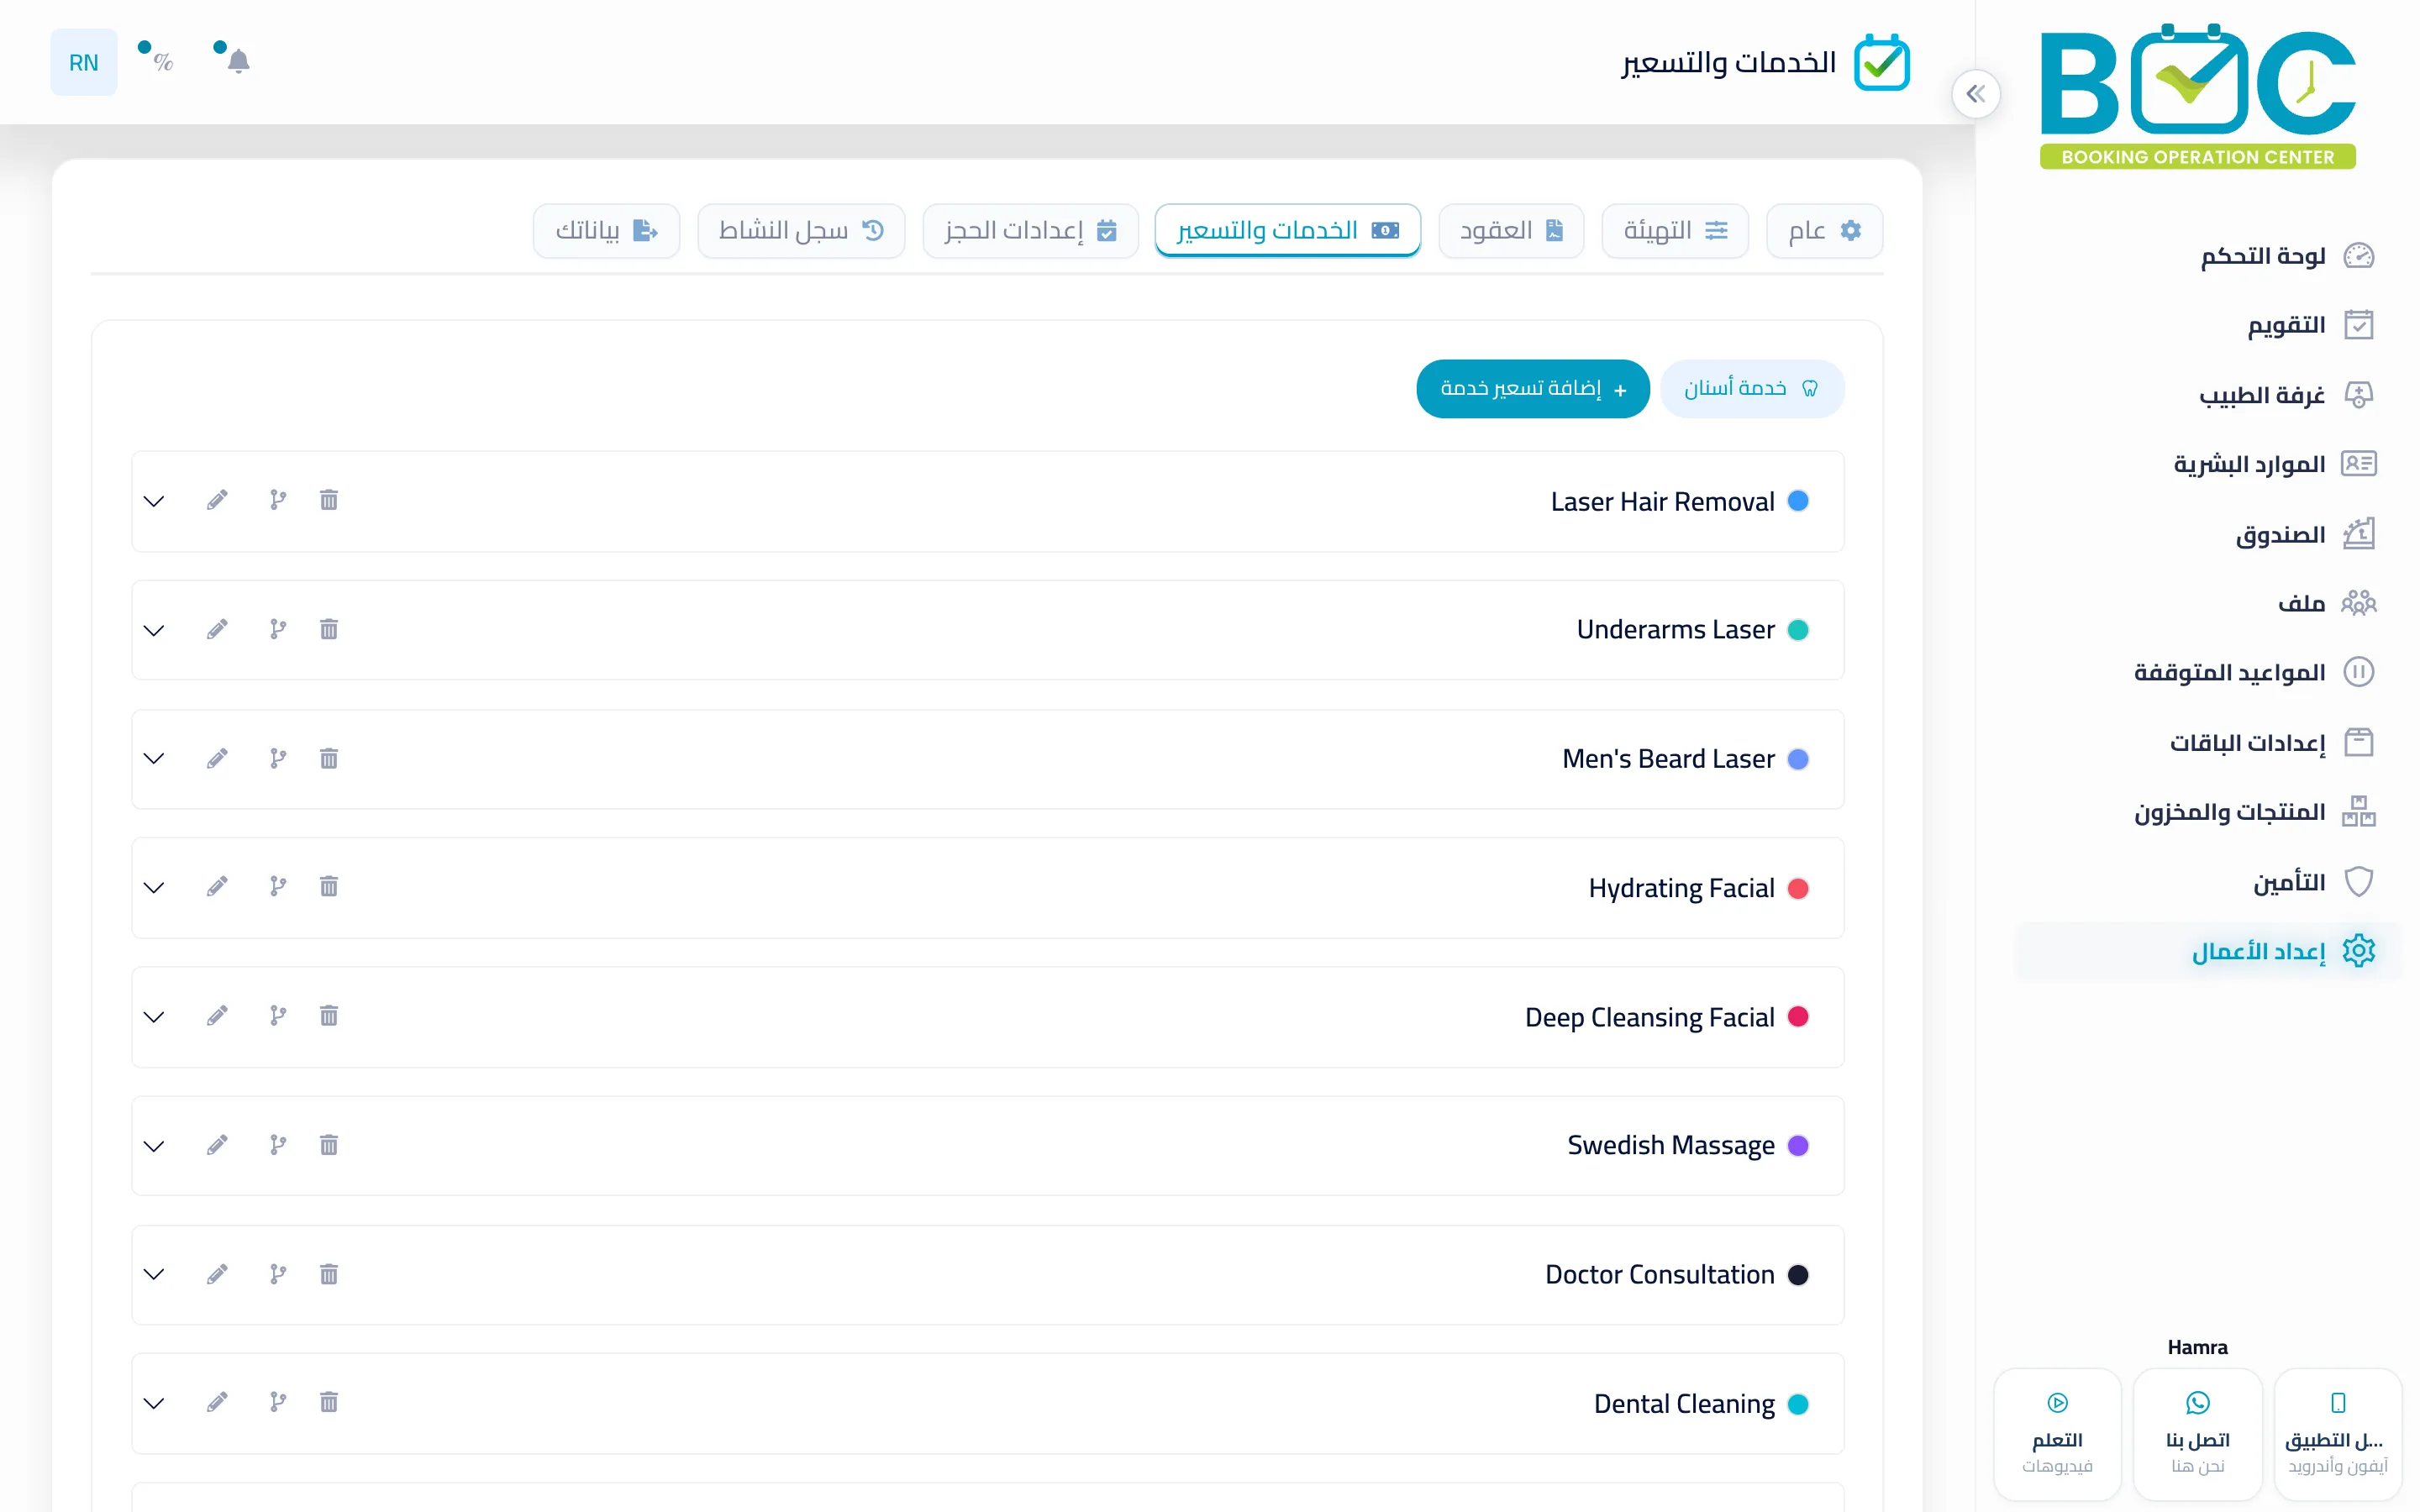Open التقويم in sidebar
The width and height of the screenshot is (2420, 1512).
click(2310, 325)
